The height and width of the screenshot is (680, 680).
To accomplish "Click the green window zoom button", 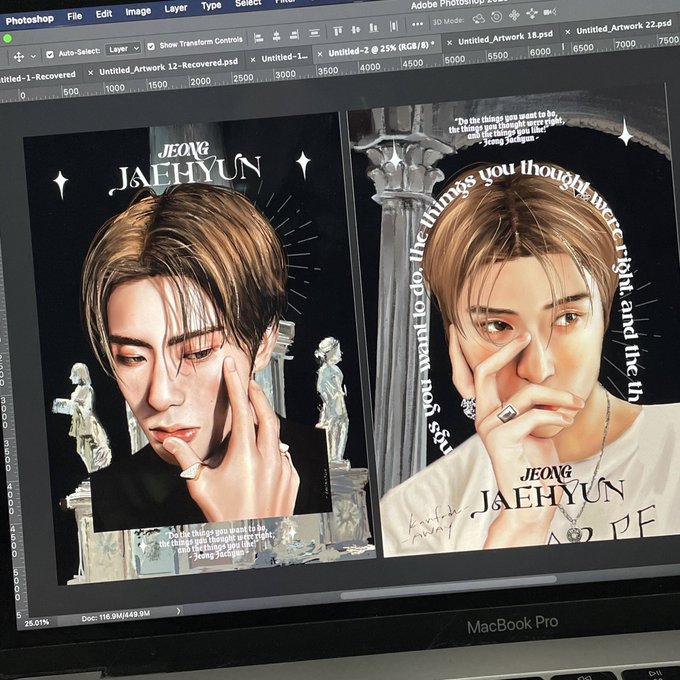I will pos(7,39).
